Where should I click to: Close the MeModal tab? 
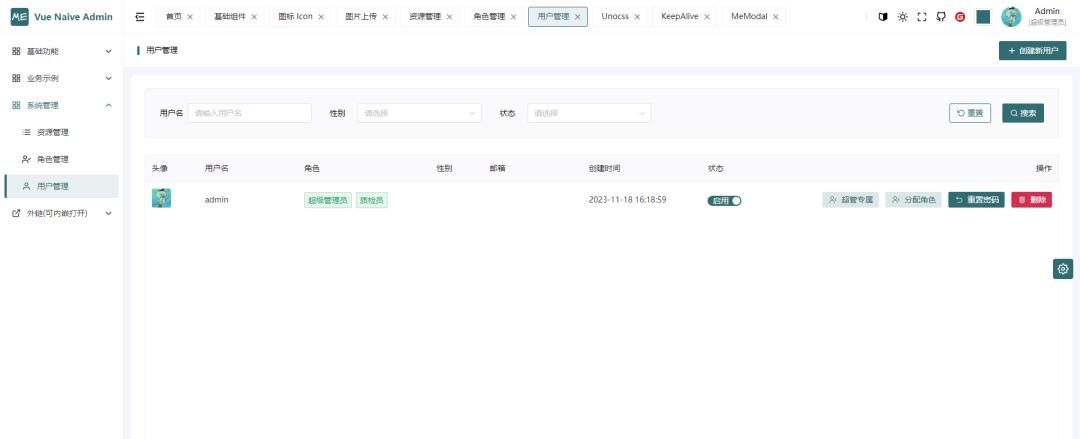pos(776,17)
